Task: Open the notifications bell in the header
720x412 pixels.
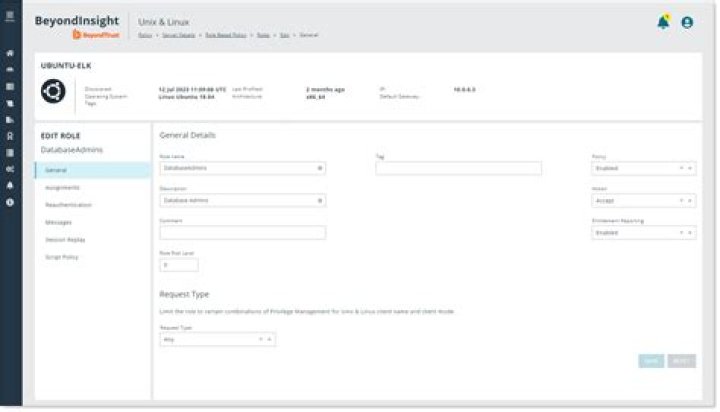Action: (663, 22)
